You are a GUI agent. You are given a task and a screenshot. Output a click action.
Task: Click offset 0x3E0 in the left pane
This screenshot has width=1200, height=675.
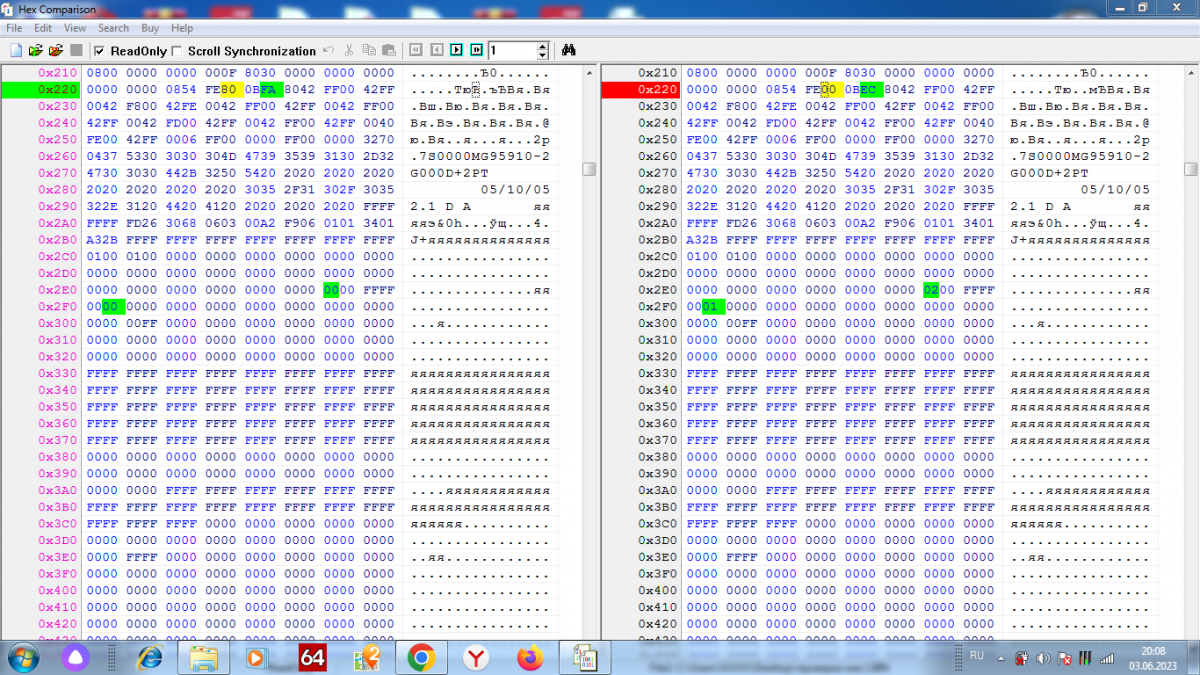click(57, 557)
